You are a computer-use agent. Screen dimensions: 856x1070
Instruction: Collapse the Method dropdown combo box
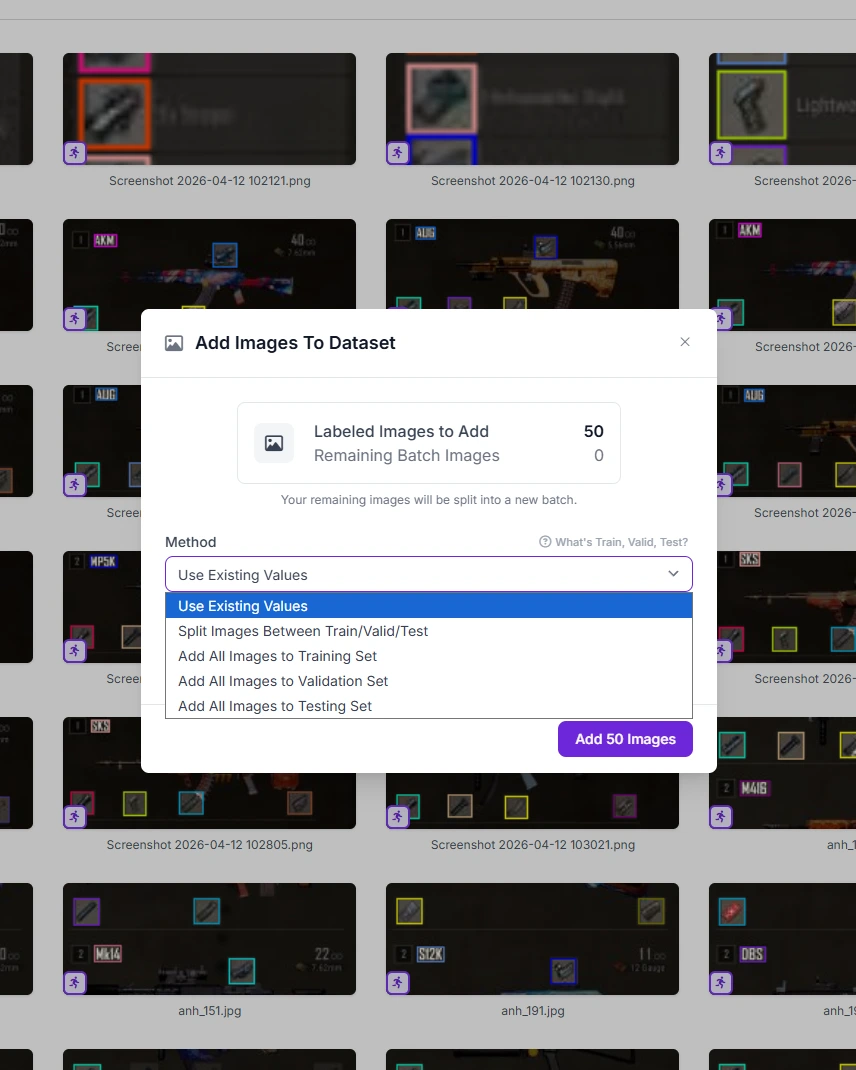(x=429, y=575)
